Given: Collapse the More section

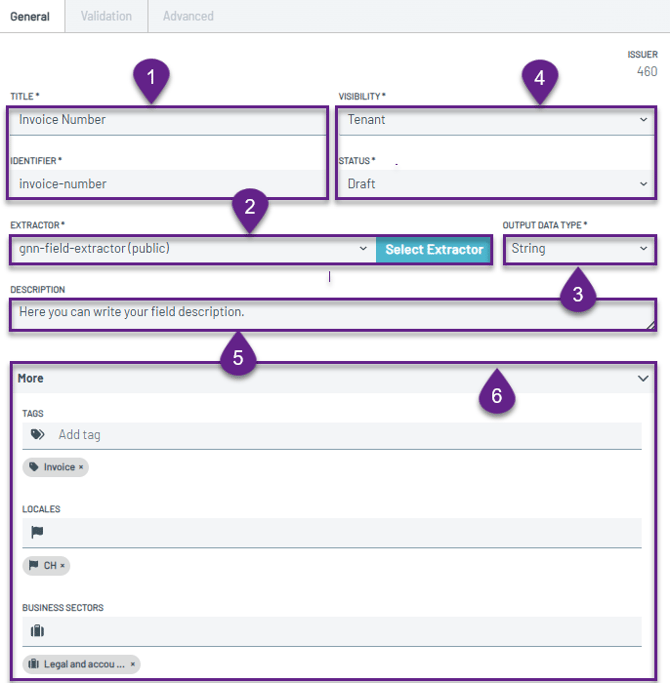Looking at the screenshot, I should coord(643,378).
